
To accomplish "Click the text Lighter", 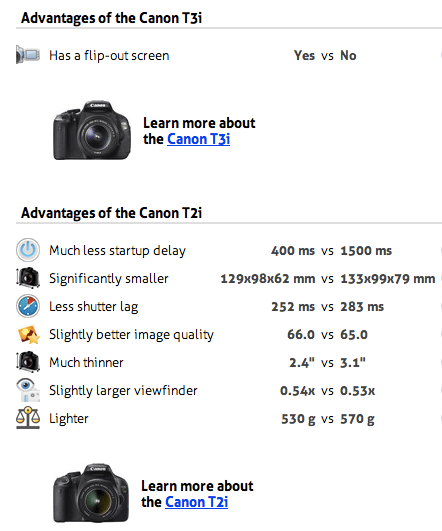I will click(x=69, y=419).
